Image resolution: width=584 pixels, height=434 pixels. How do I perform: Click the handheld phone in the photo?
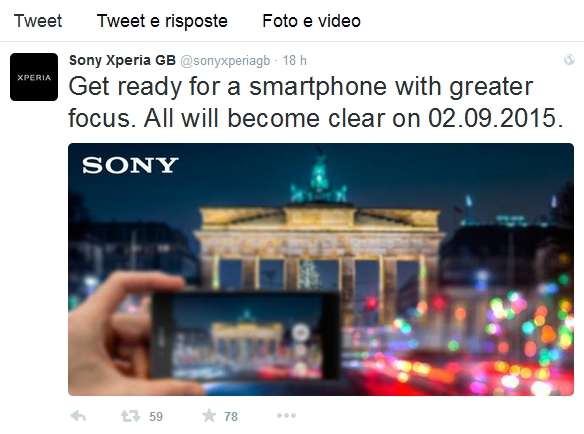pyautogui.click(x=244, y=335)
